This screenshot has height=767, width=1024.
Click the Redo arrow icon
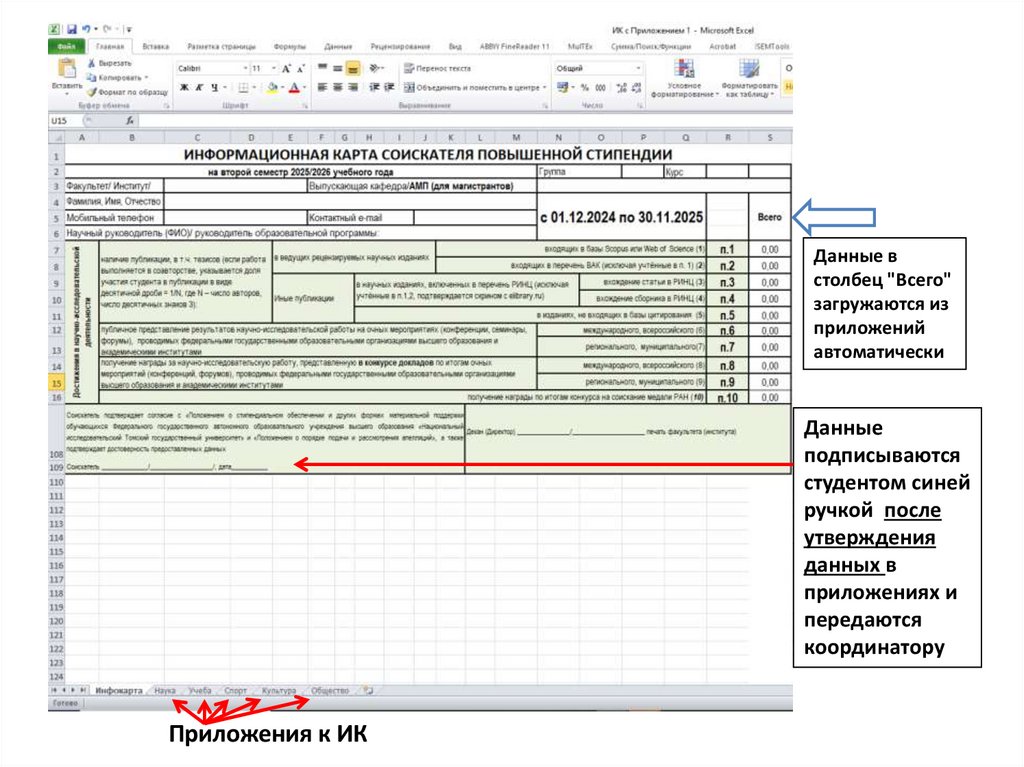(106, 29)
